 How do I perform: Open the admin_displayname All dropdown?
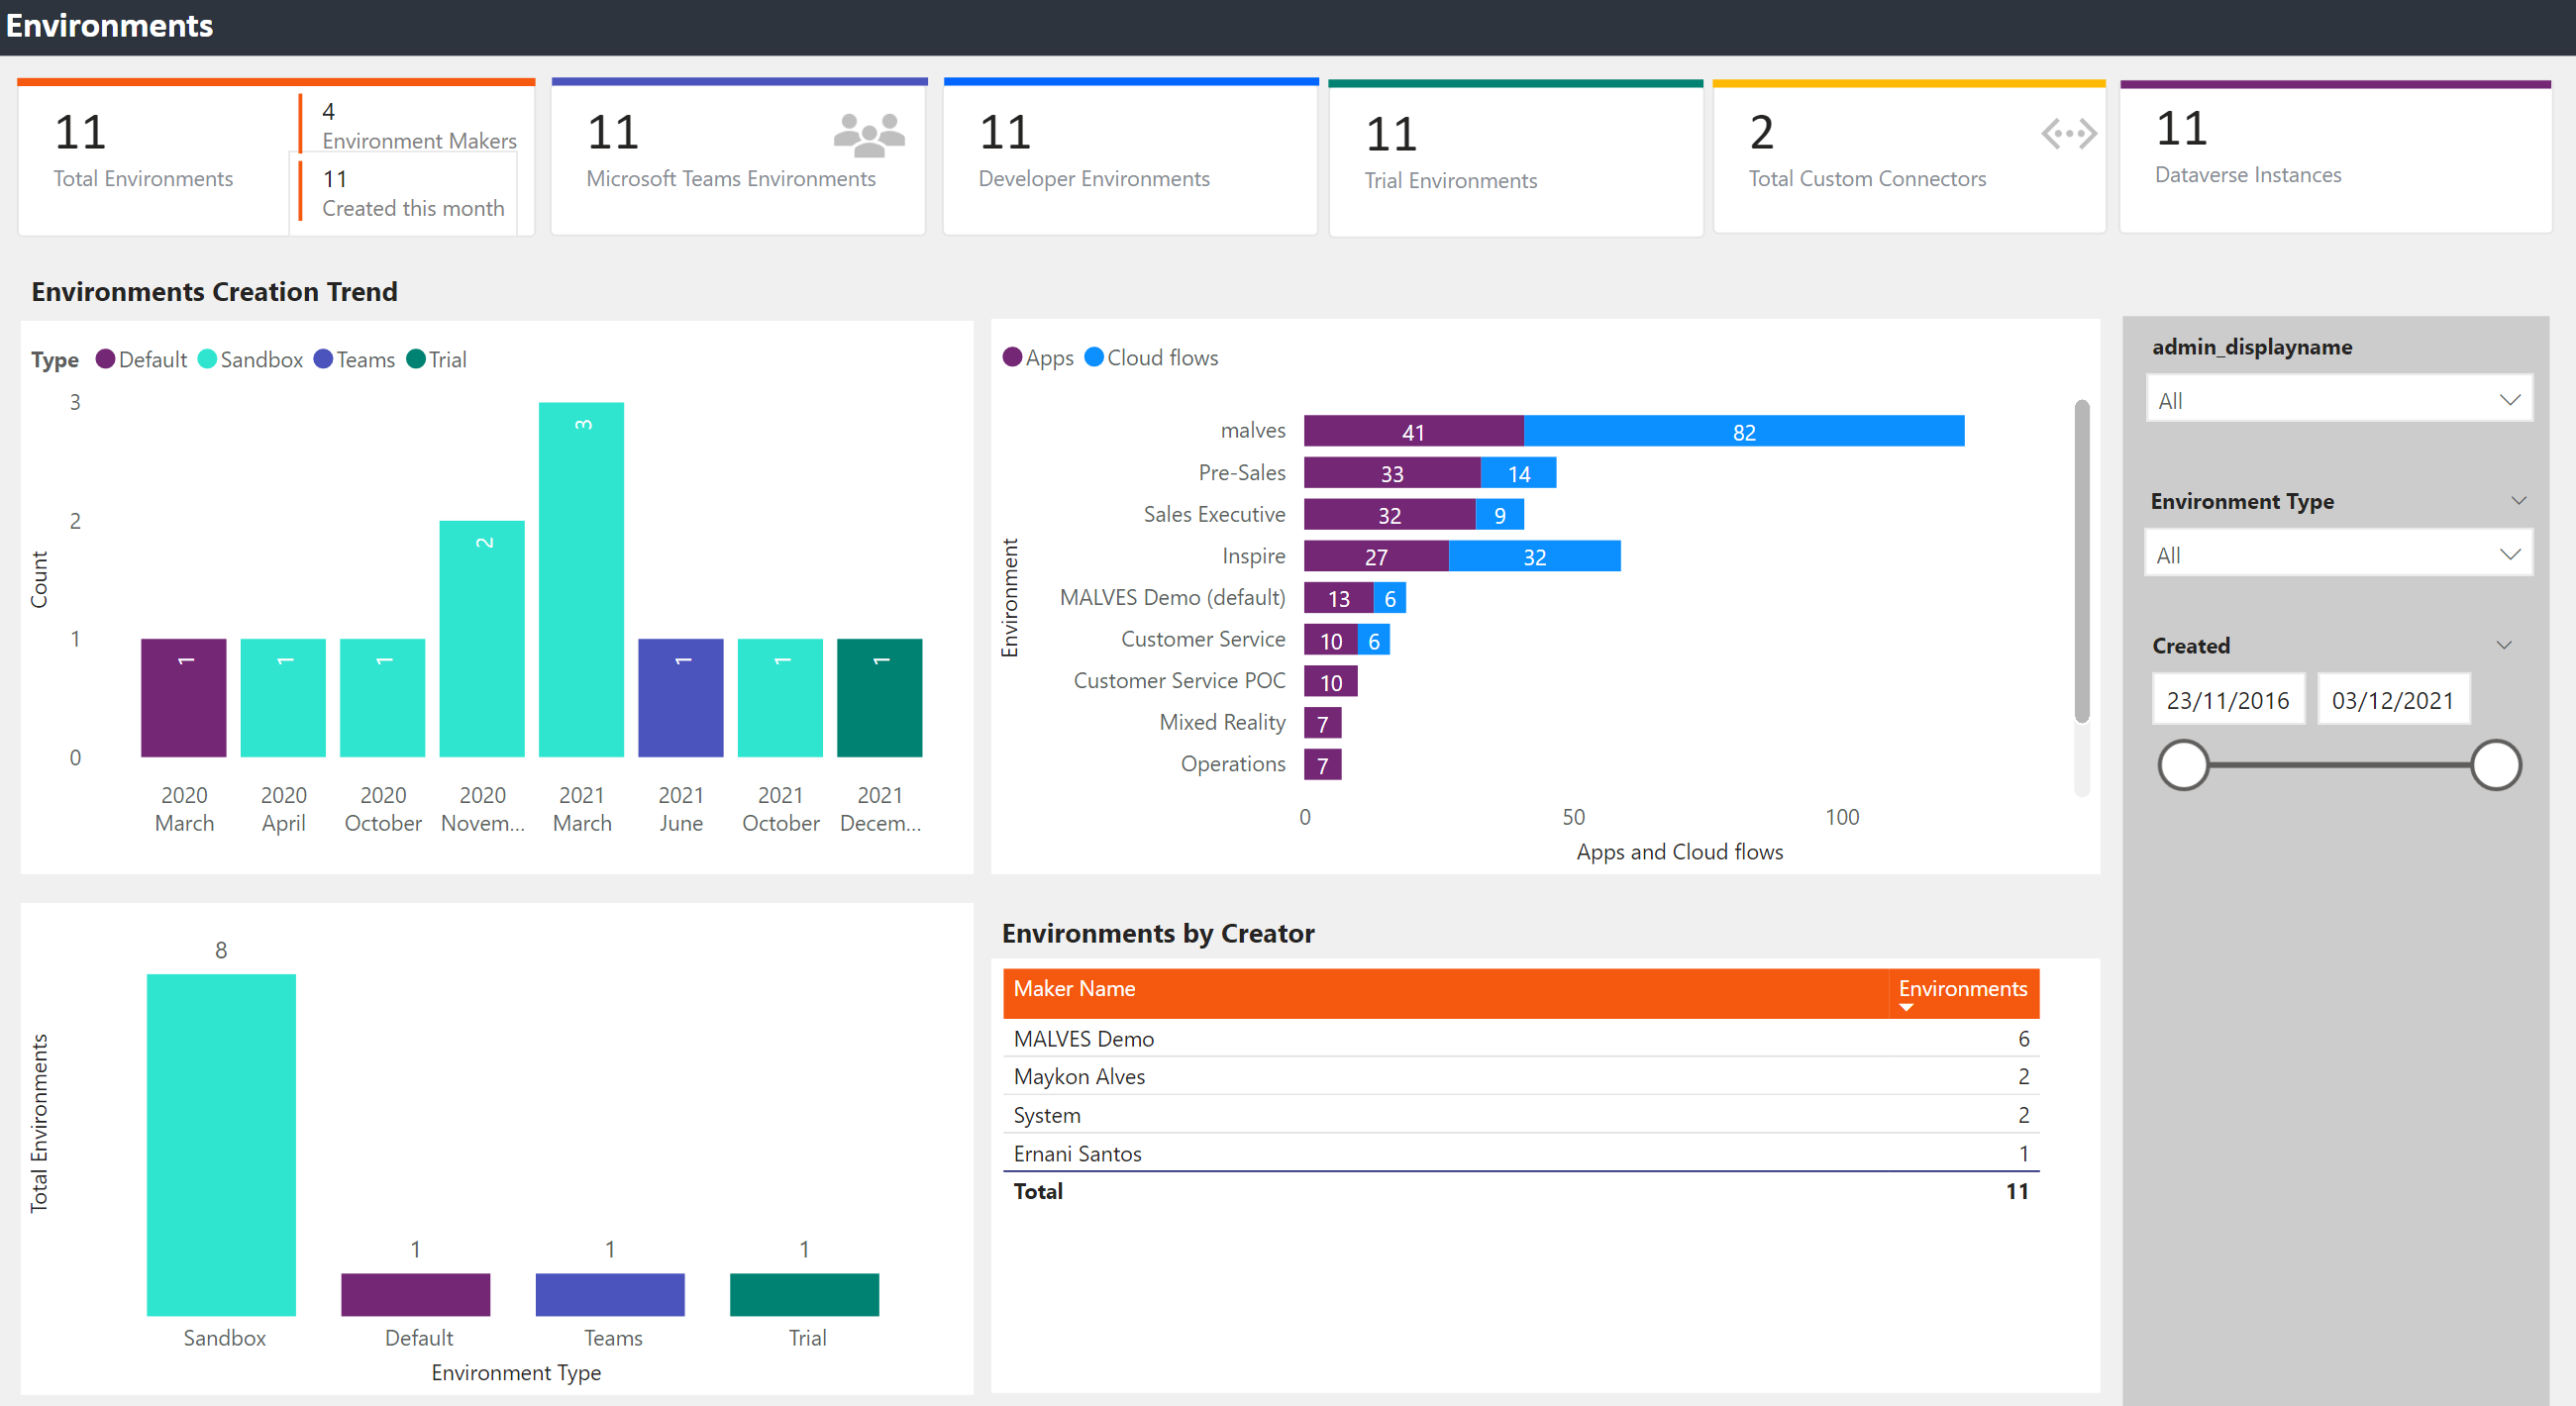point(2338,399)
